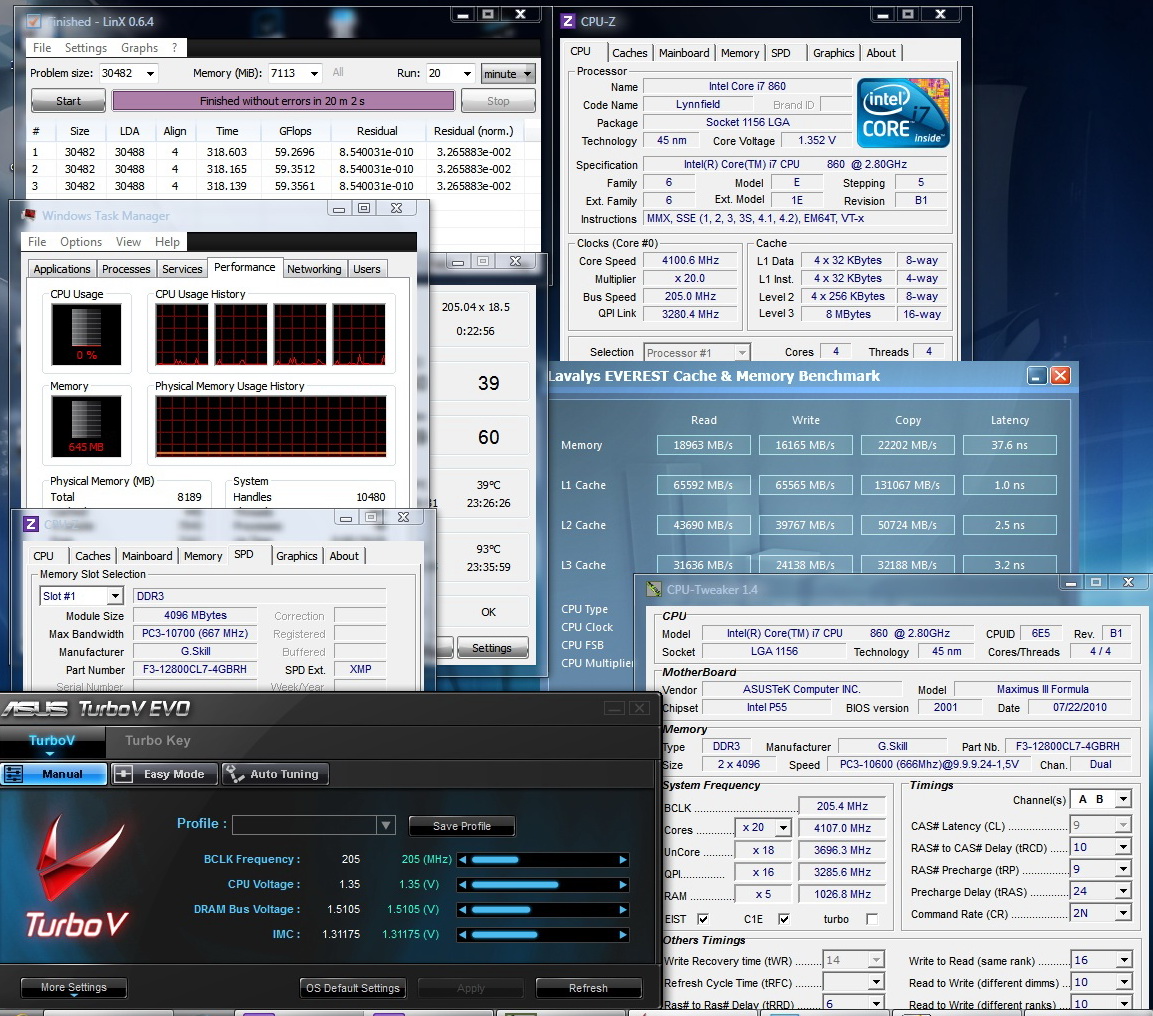Click the left arrow to decrease IMC voltage
This screenshot has height=1016, width=1153.
pyautogui.click(x=463, y=934)
